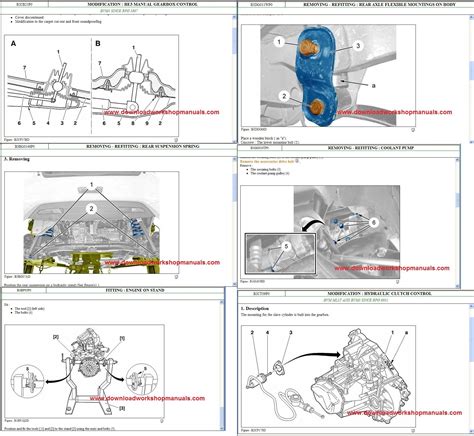The width and height of the screenshot is (474, 436).
Task: Click scroll-down arrow in the engine on stand panel
Action: click(x=222, y=428)
